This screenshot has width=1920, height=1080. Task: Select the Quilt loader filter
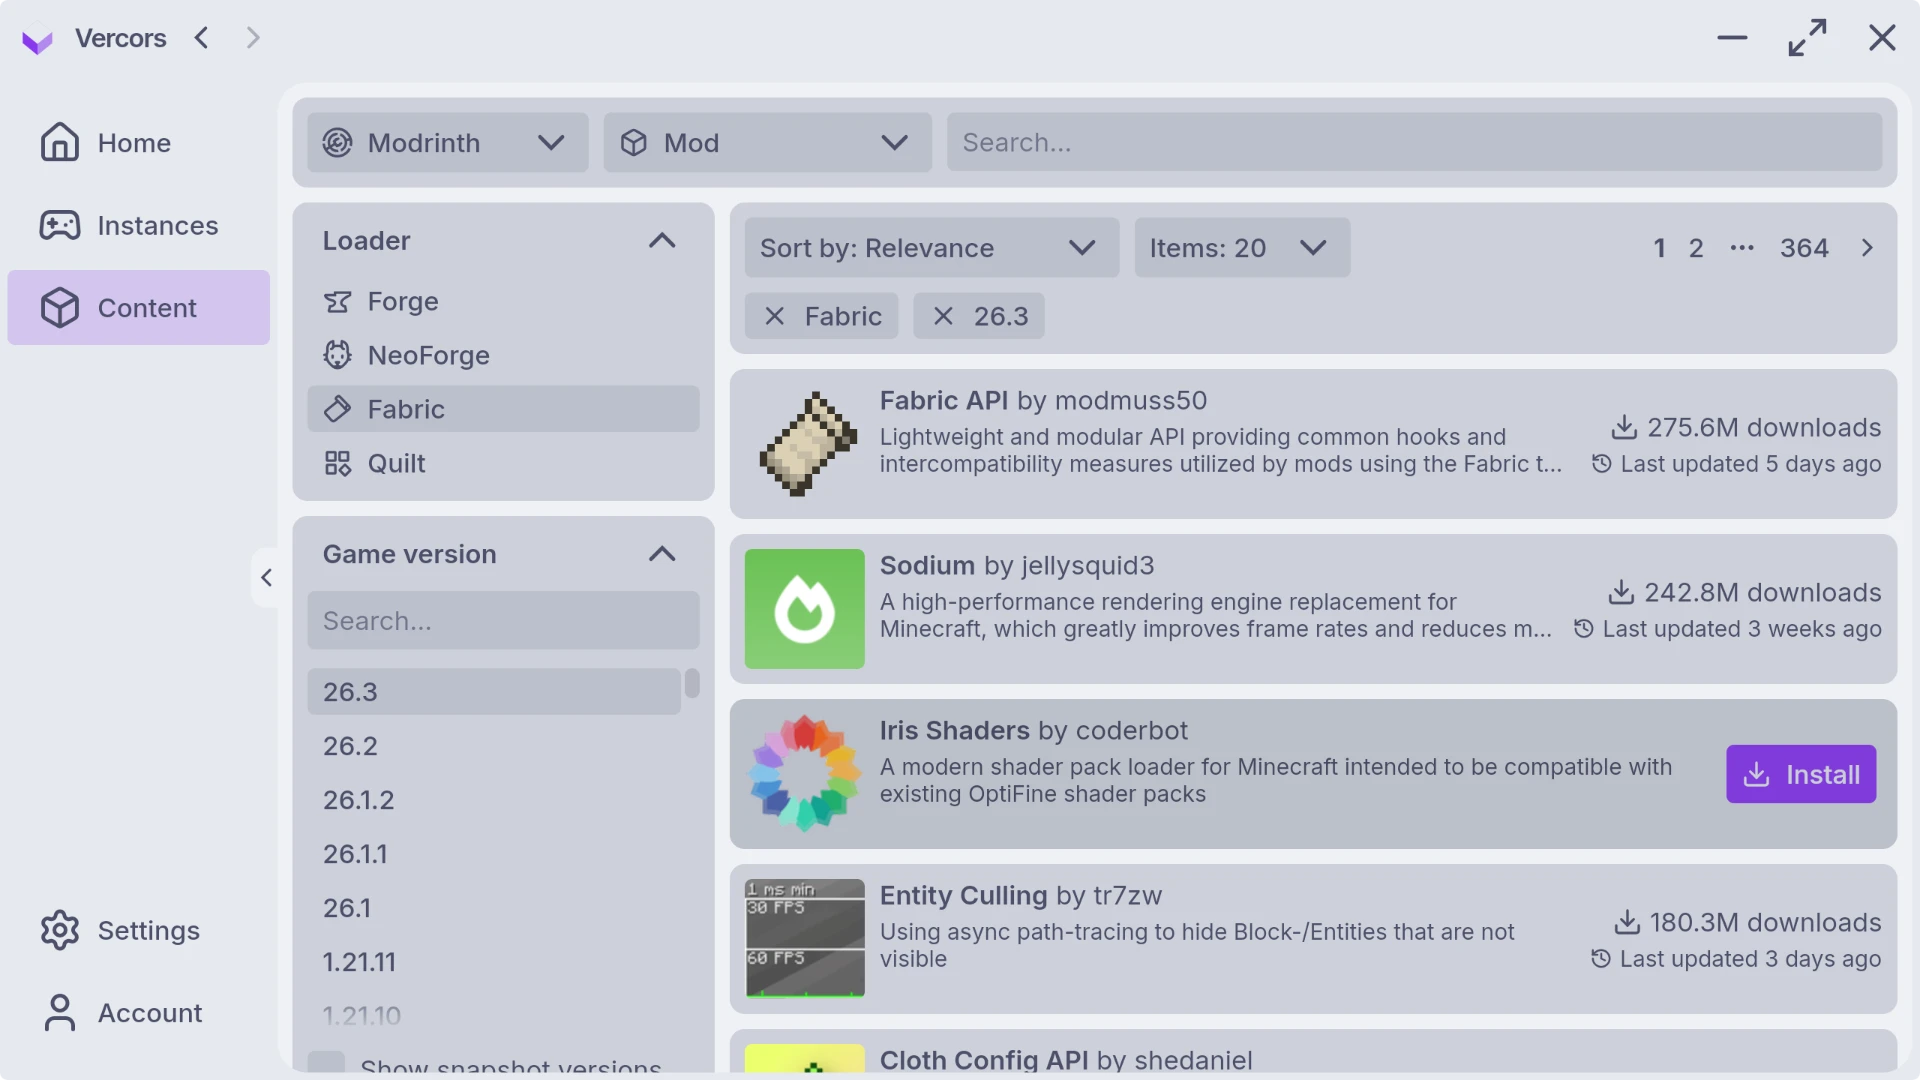[x=503, y=463]
